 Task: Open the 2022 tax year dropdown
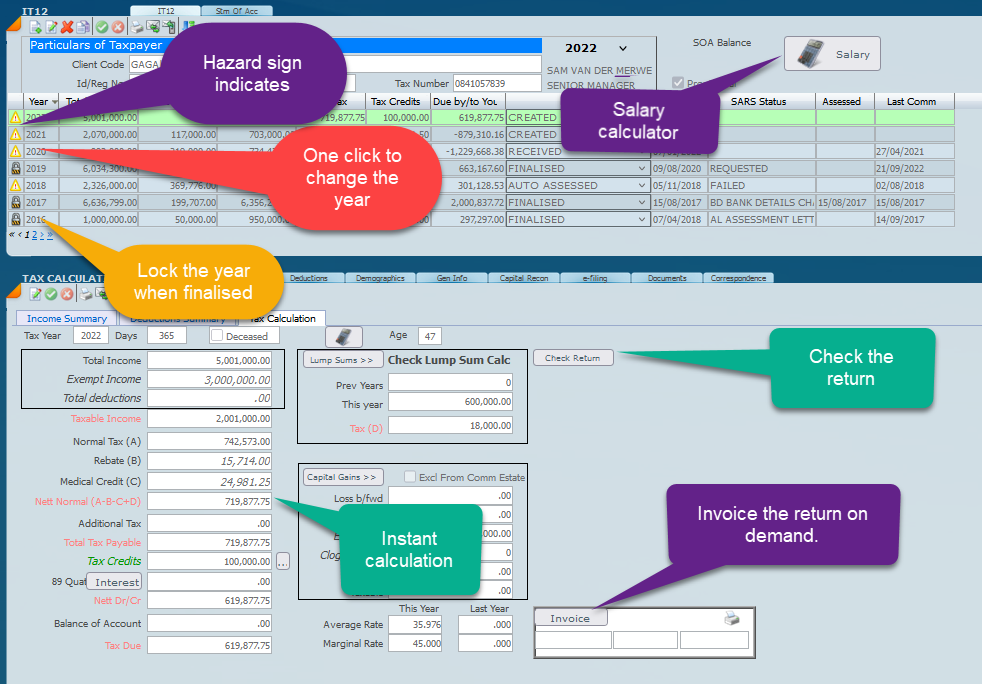click(623, 48)
